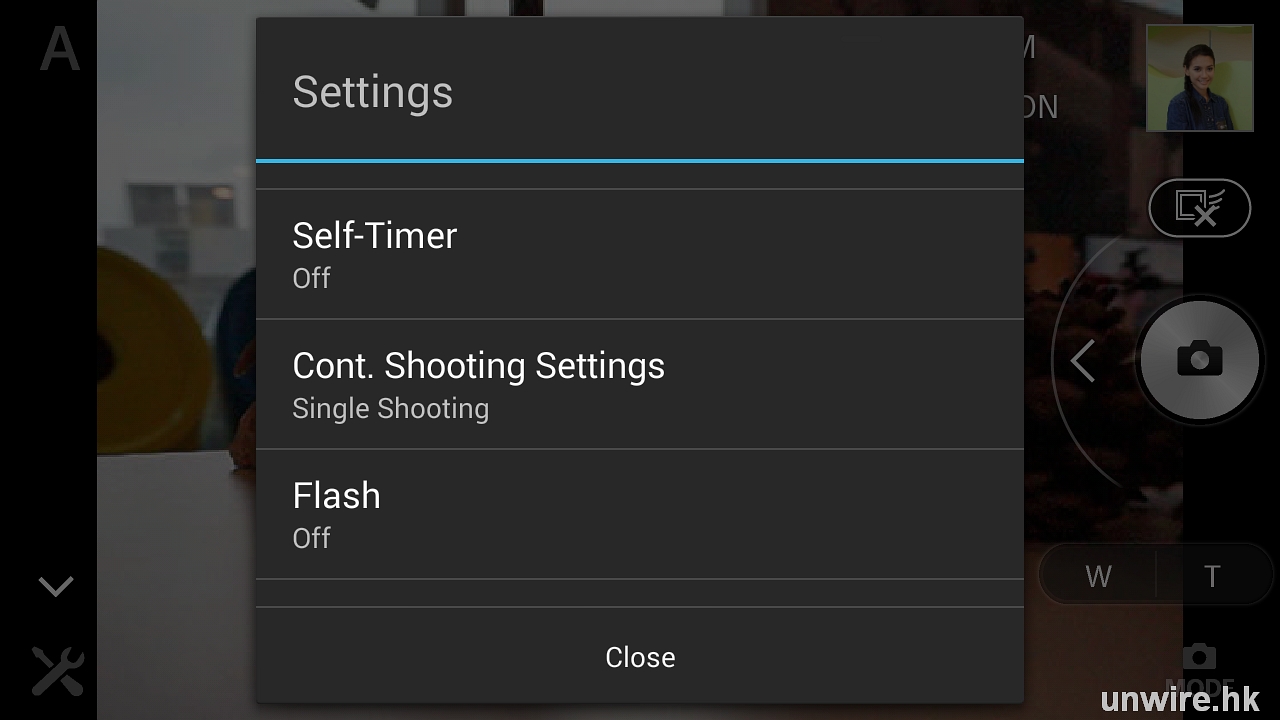The image size is (1280, 720).
Task: Open the wrench tools settings icon
Action: pos(57,671)
